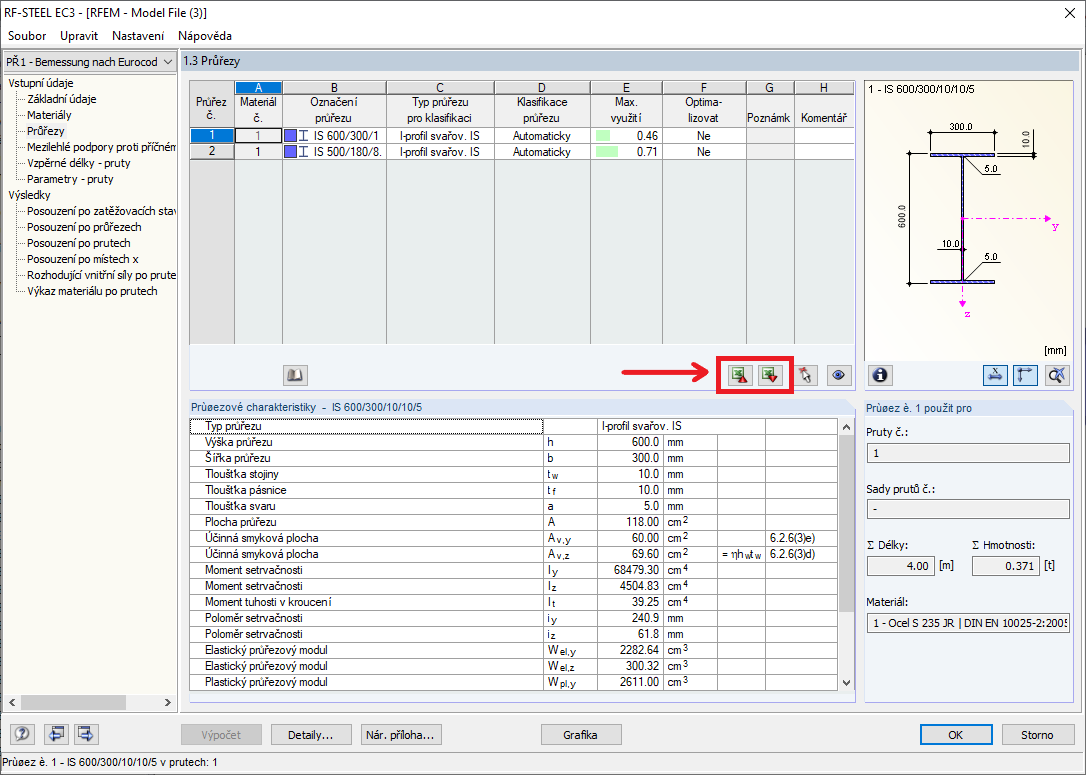Click the Detaily... button
The width and height of the screenshot is (1086, 775).
pos(310,735)
